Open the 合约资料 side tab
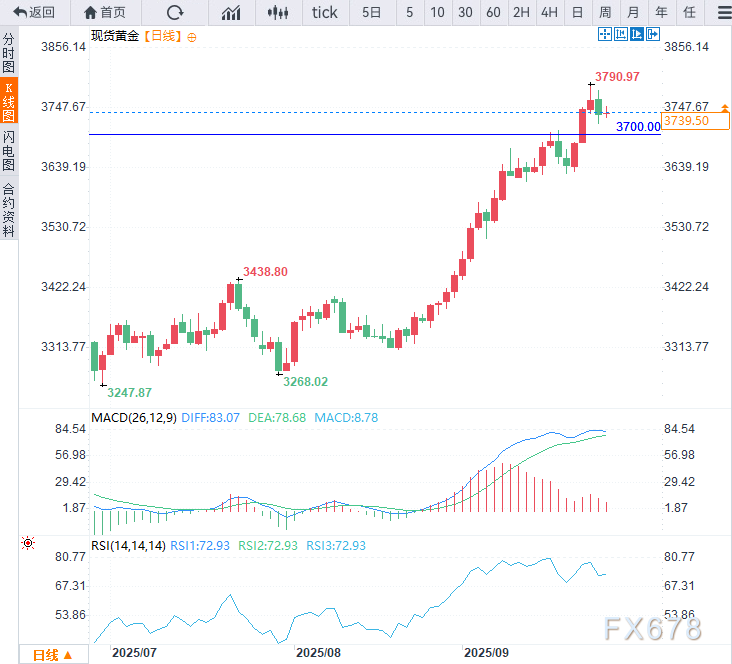732x664 pixels. click(x=9, y=209)
